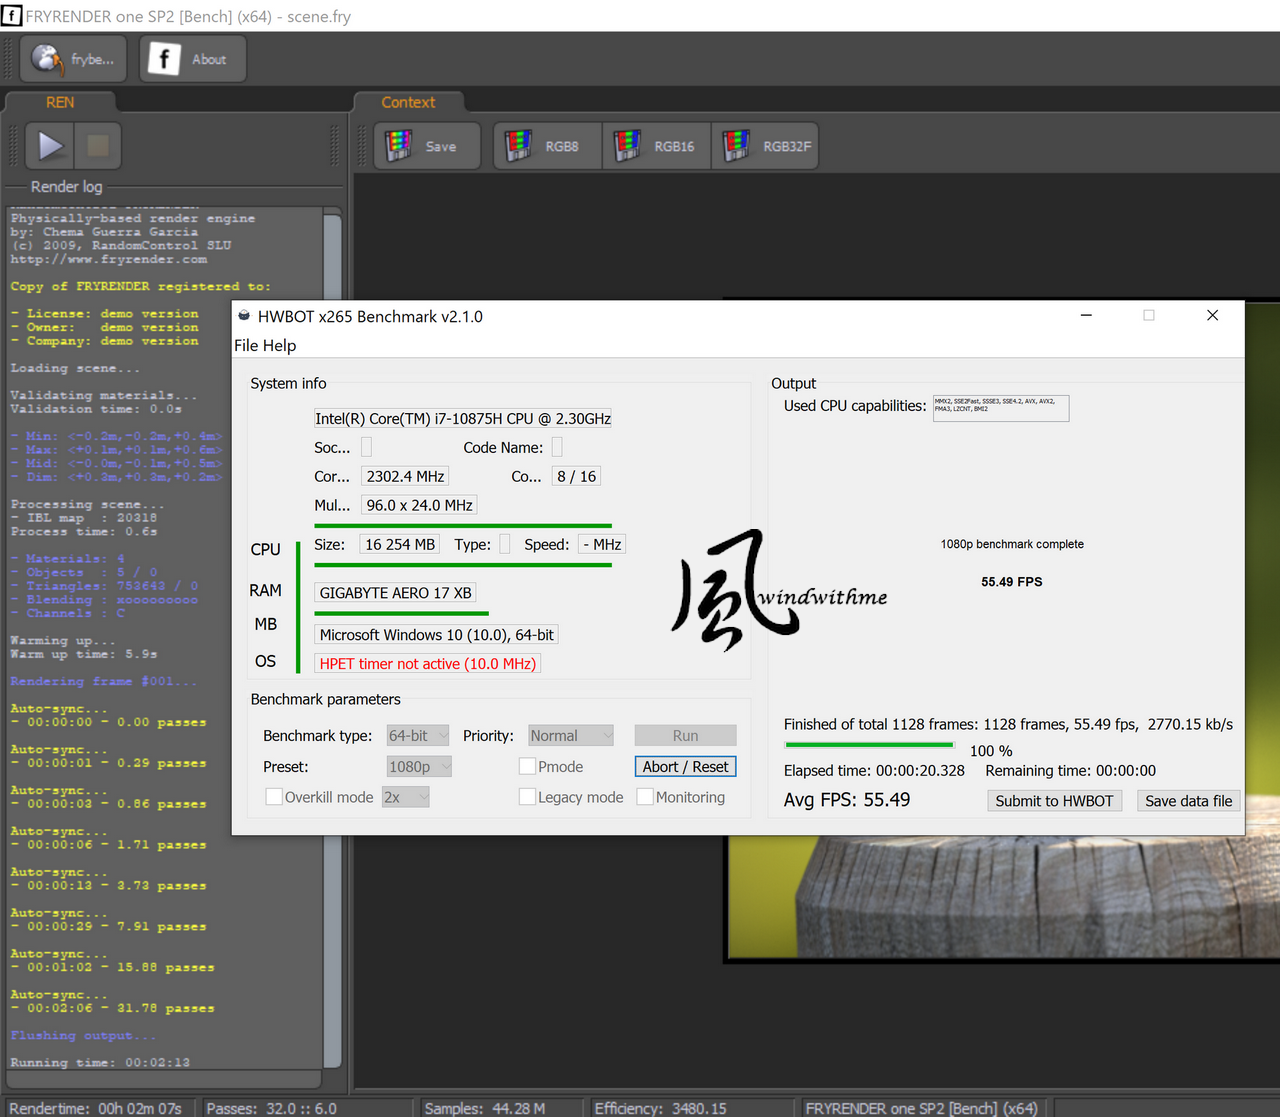Screen dimensions: 1280x1117
Task: Click the Render log panel heading
Action: [x=66, y=187]
